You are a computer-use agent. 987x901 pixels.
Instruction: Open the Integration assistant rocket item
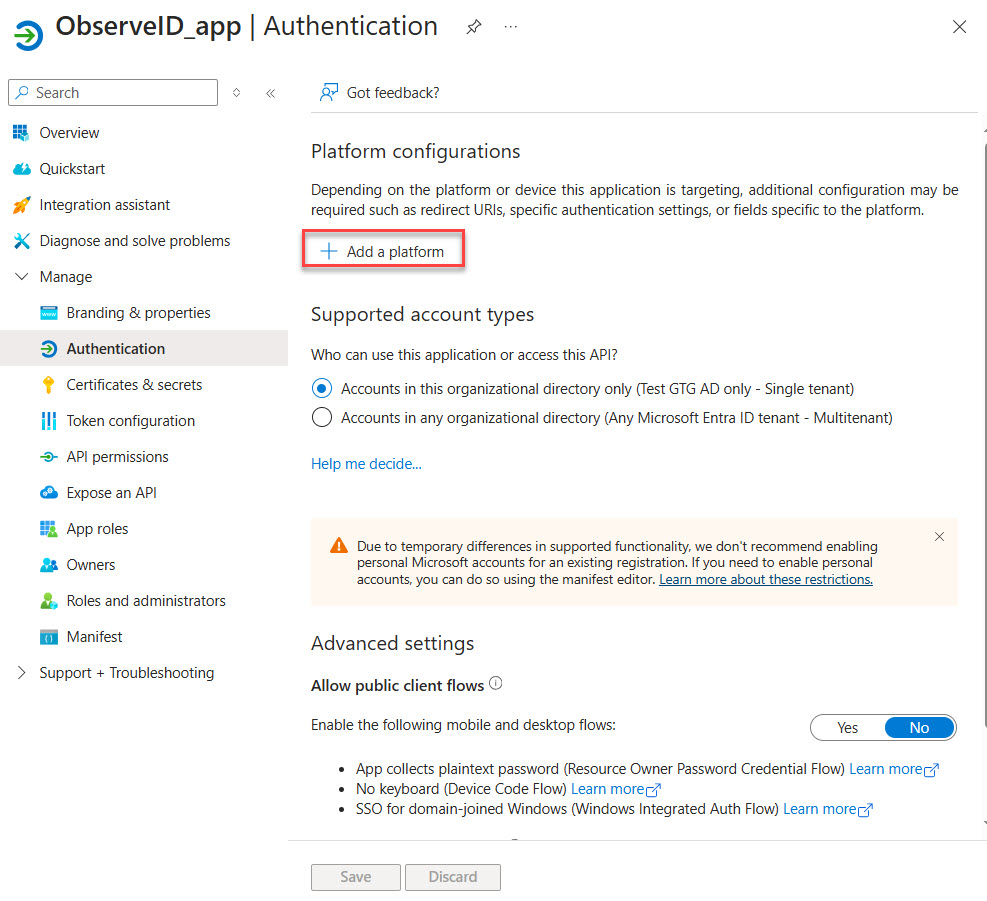click(104, 205)
